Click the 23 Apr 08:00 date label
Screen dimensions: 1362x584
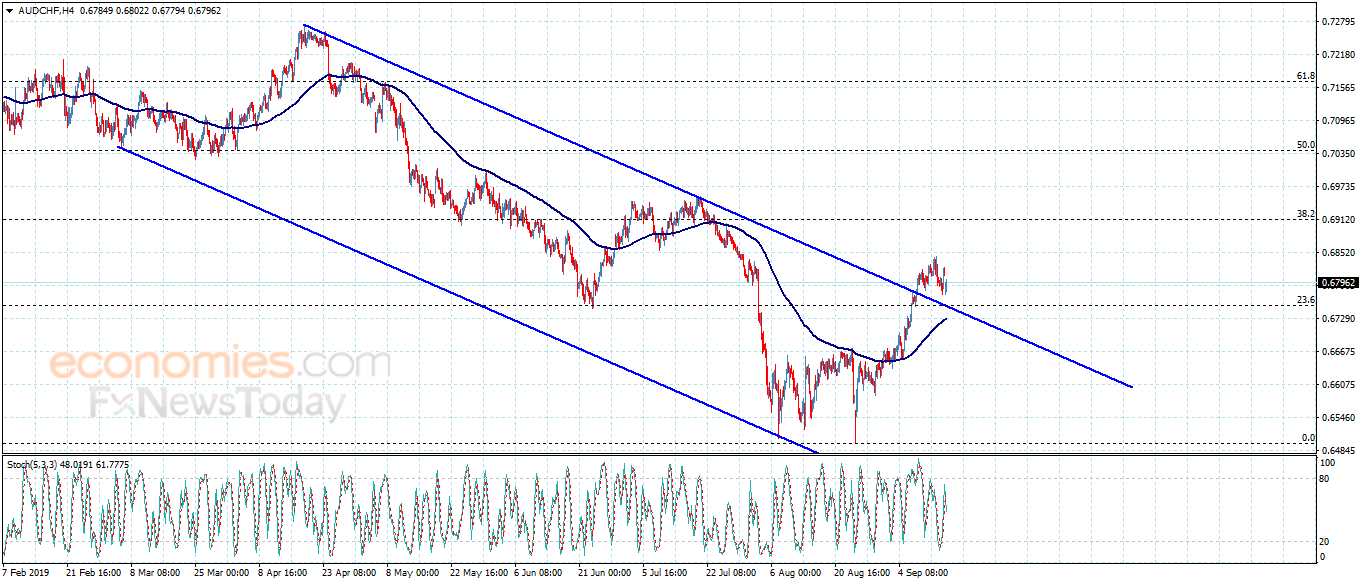pos(352,574)
